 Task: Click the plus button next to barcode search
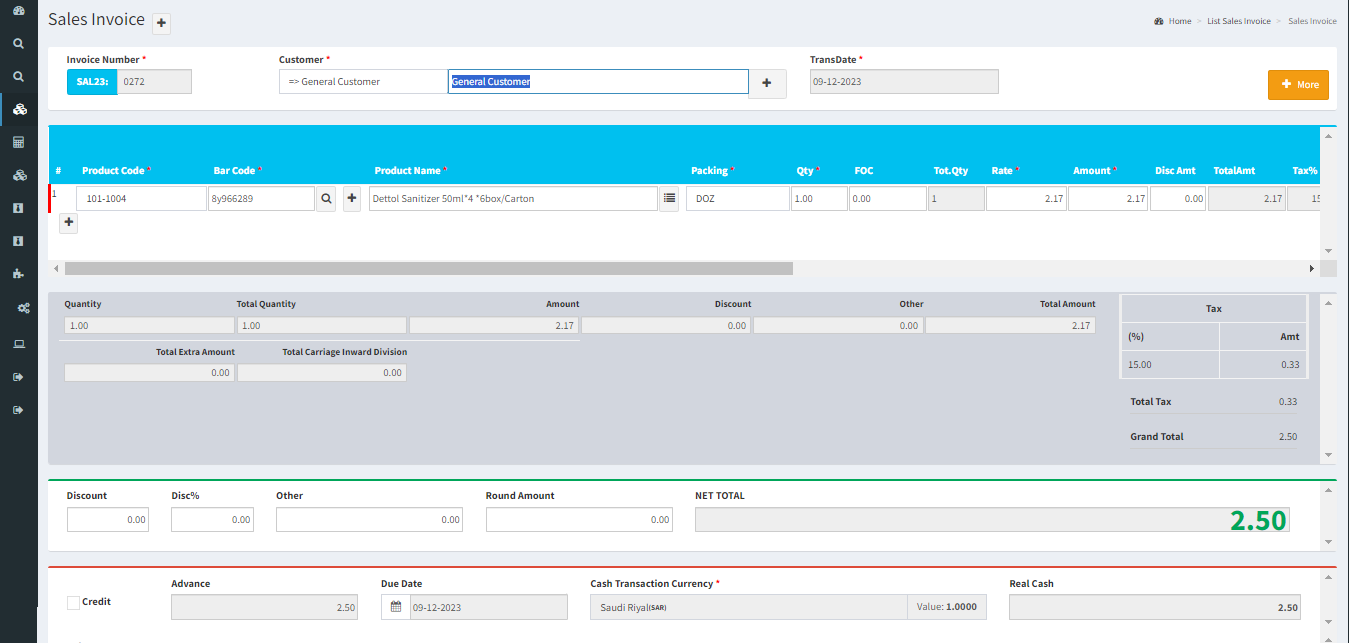(x=352, y=199)
